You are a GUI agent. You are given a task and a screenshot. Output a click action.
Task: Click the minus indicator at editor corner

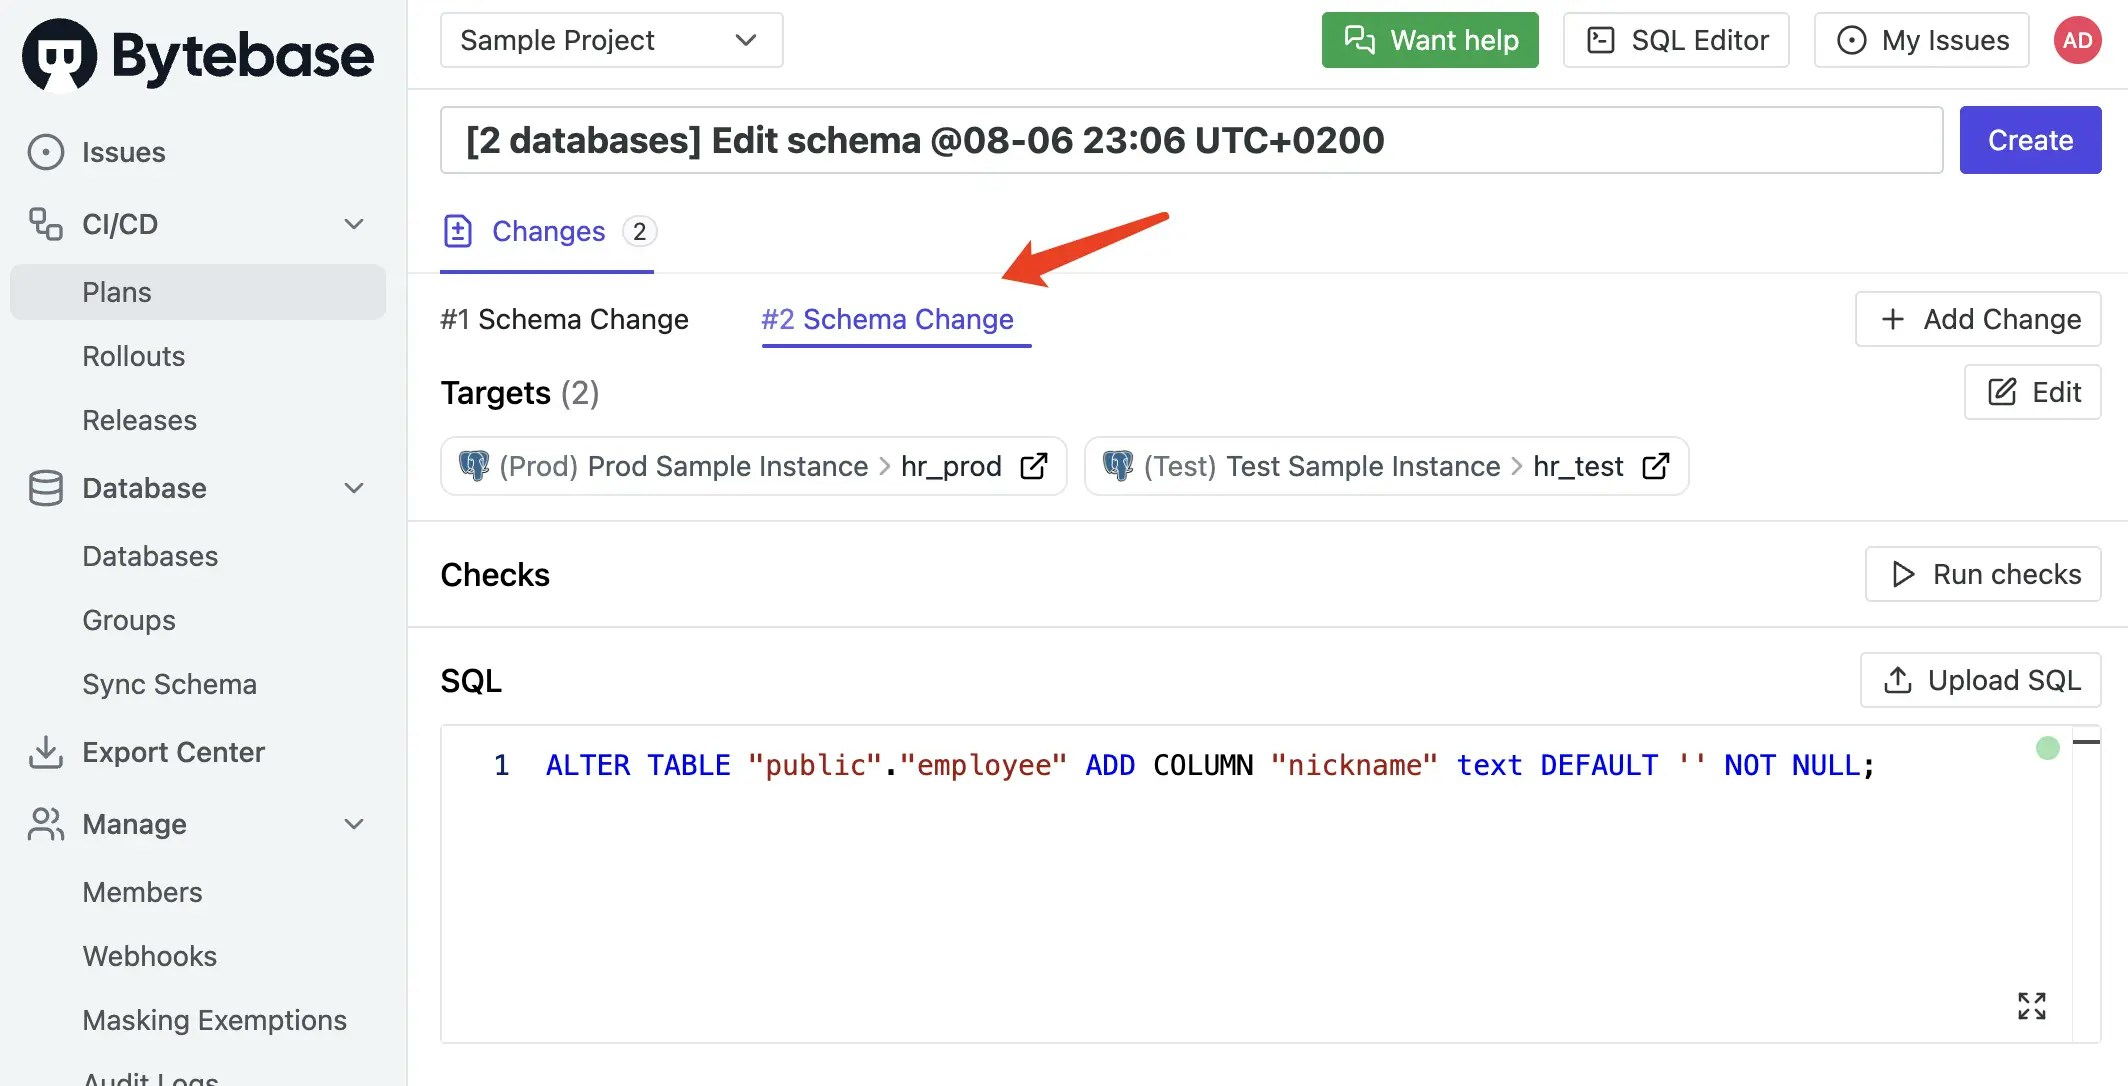point(2086,741)
